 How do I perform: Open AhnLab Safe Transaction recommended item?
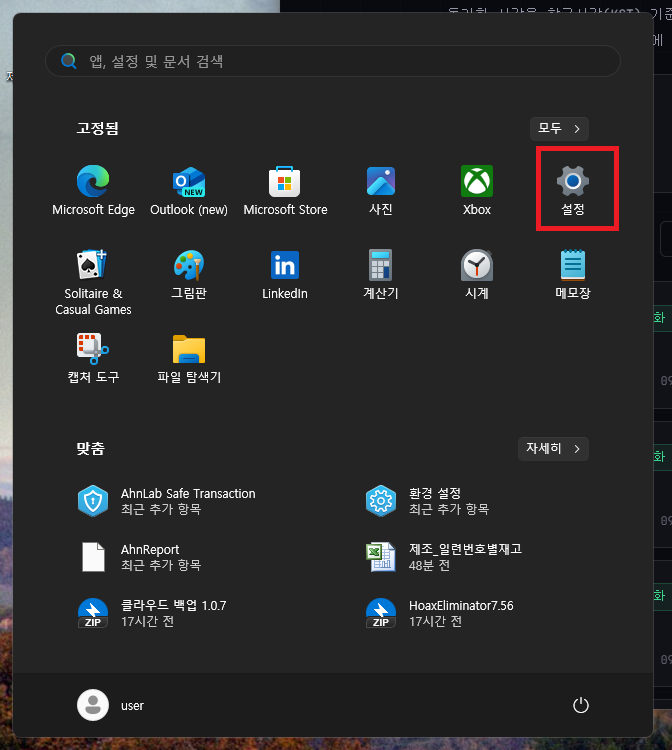coord(167,501)
